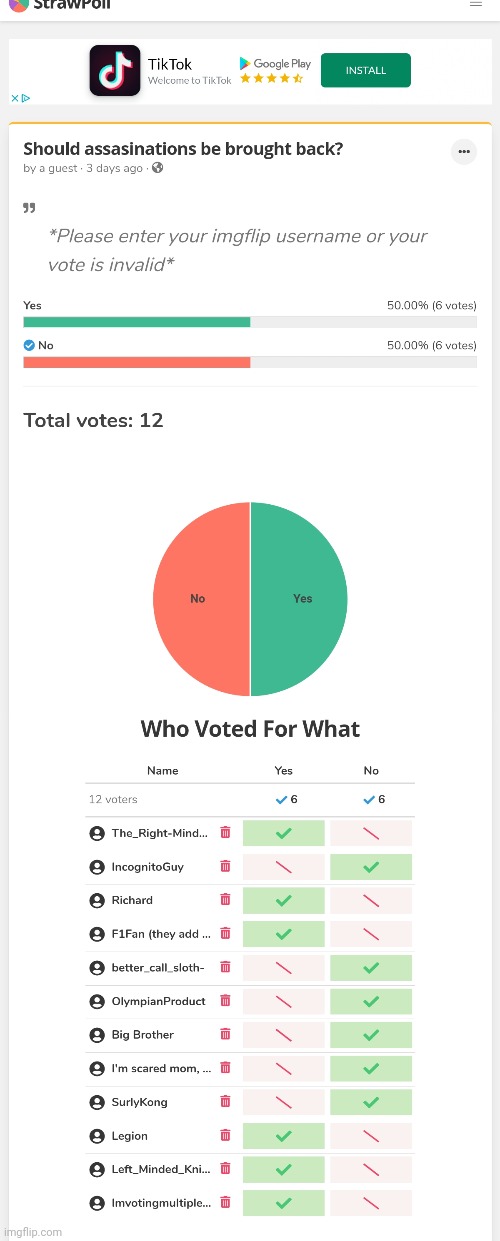Toggle Yes checkmark for The_Right-Mind voter
The height and width of the screenshot is (1241, 500).
click(x=284, y=833)
